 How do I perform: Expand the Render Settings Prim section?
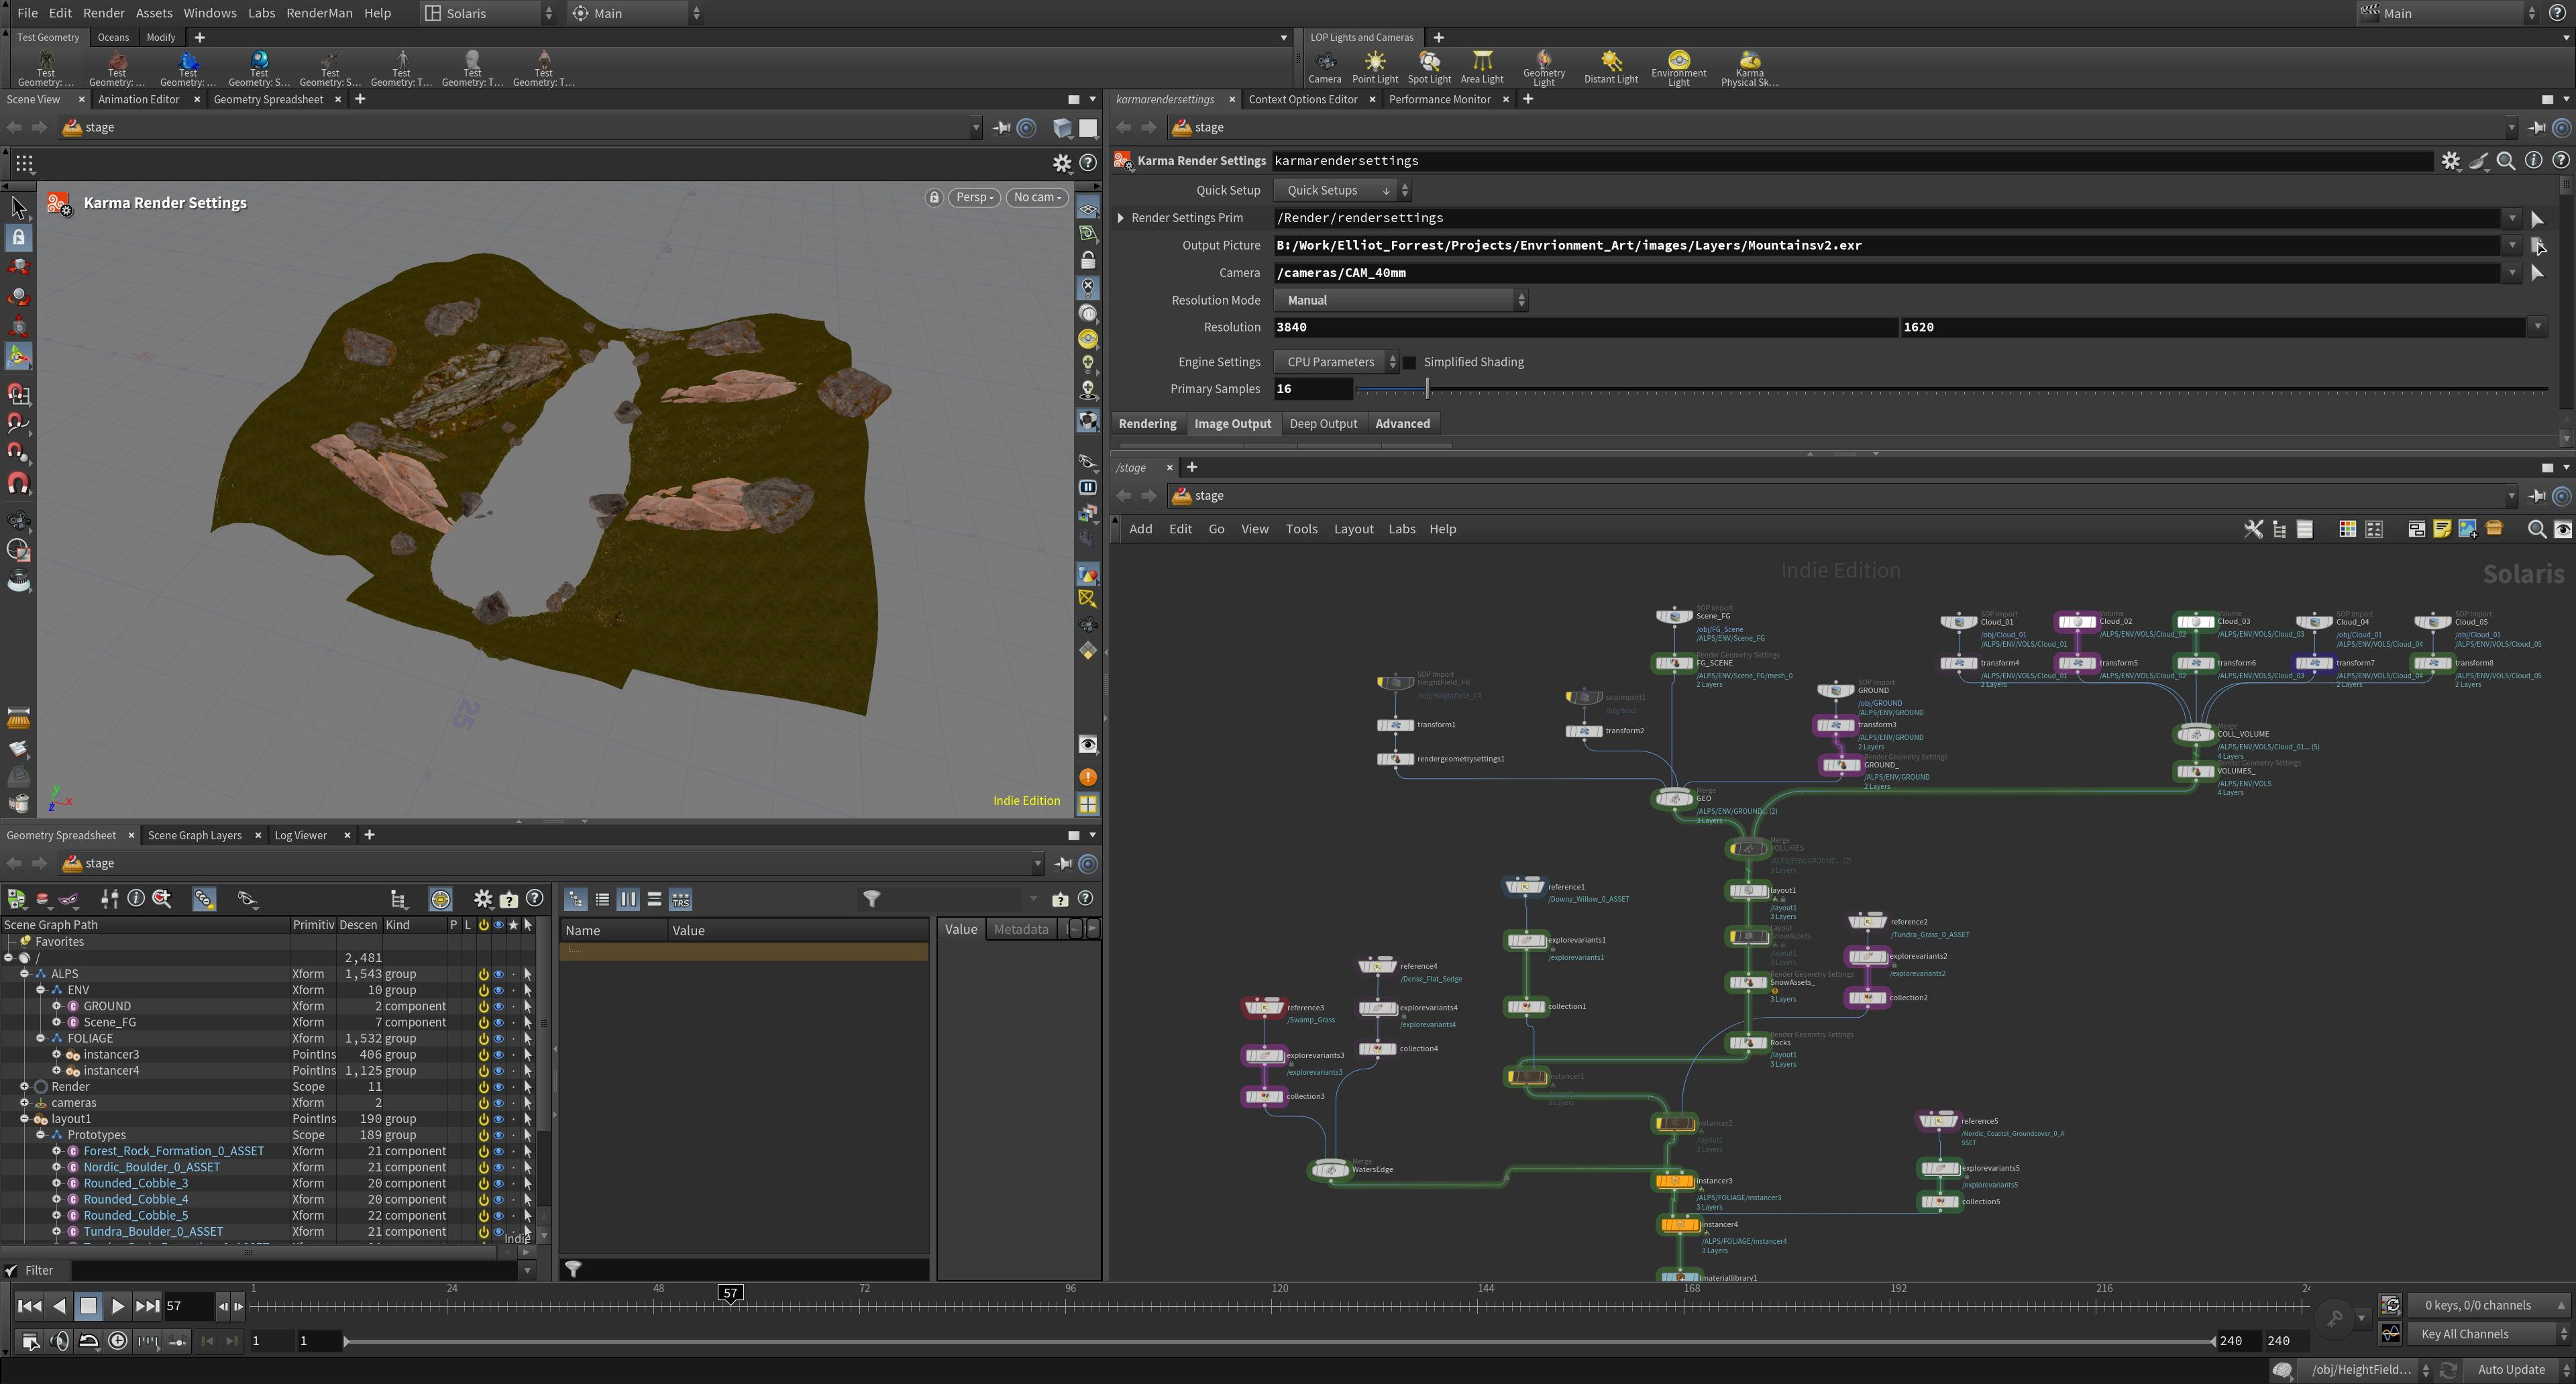pos(1120,218)
